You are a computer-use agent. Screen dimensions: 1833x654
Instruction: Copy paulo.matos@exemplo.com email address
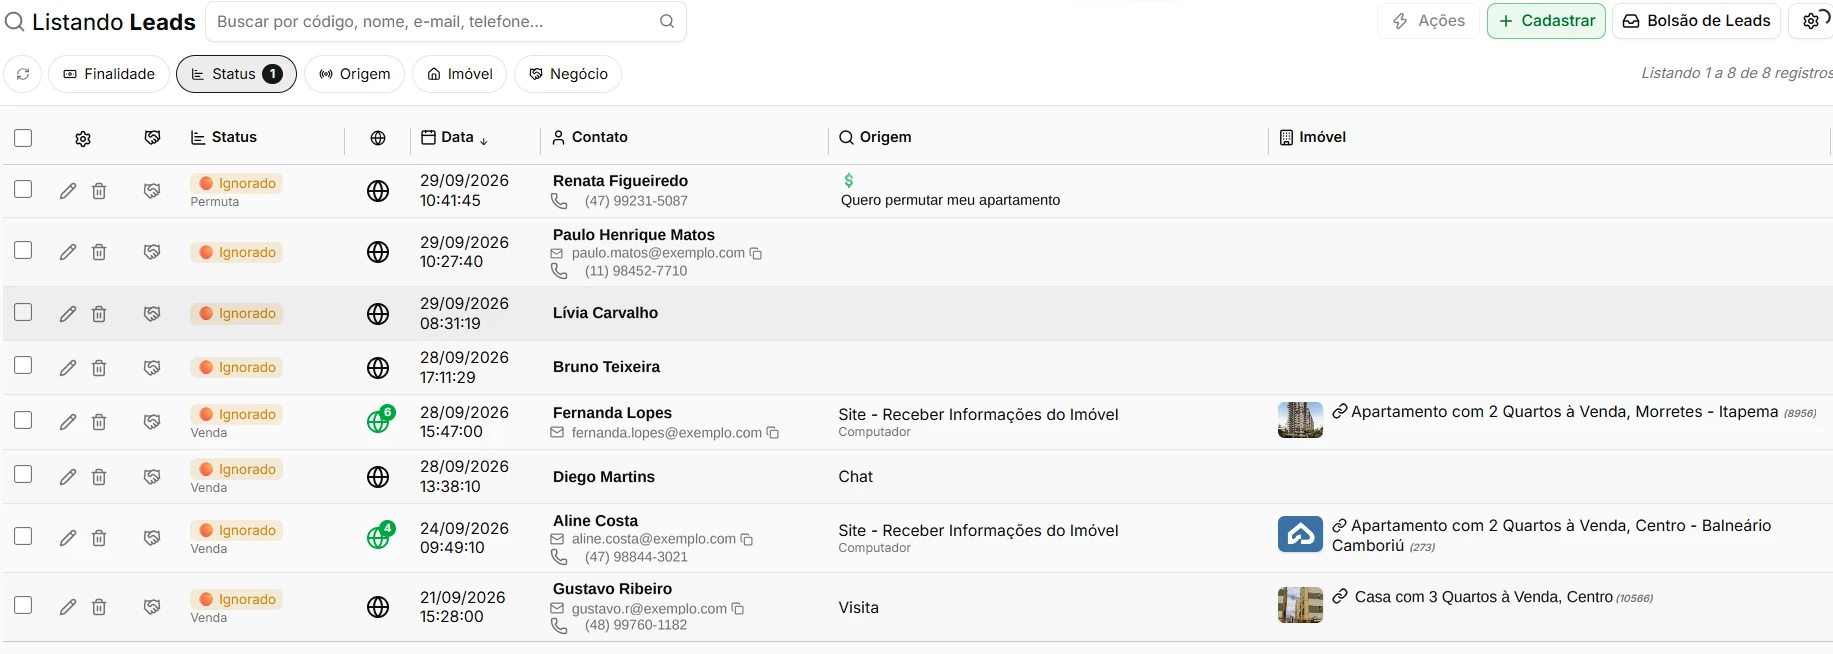(756, 254)
